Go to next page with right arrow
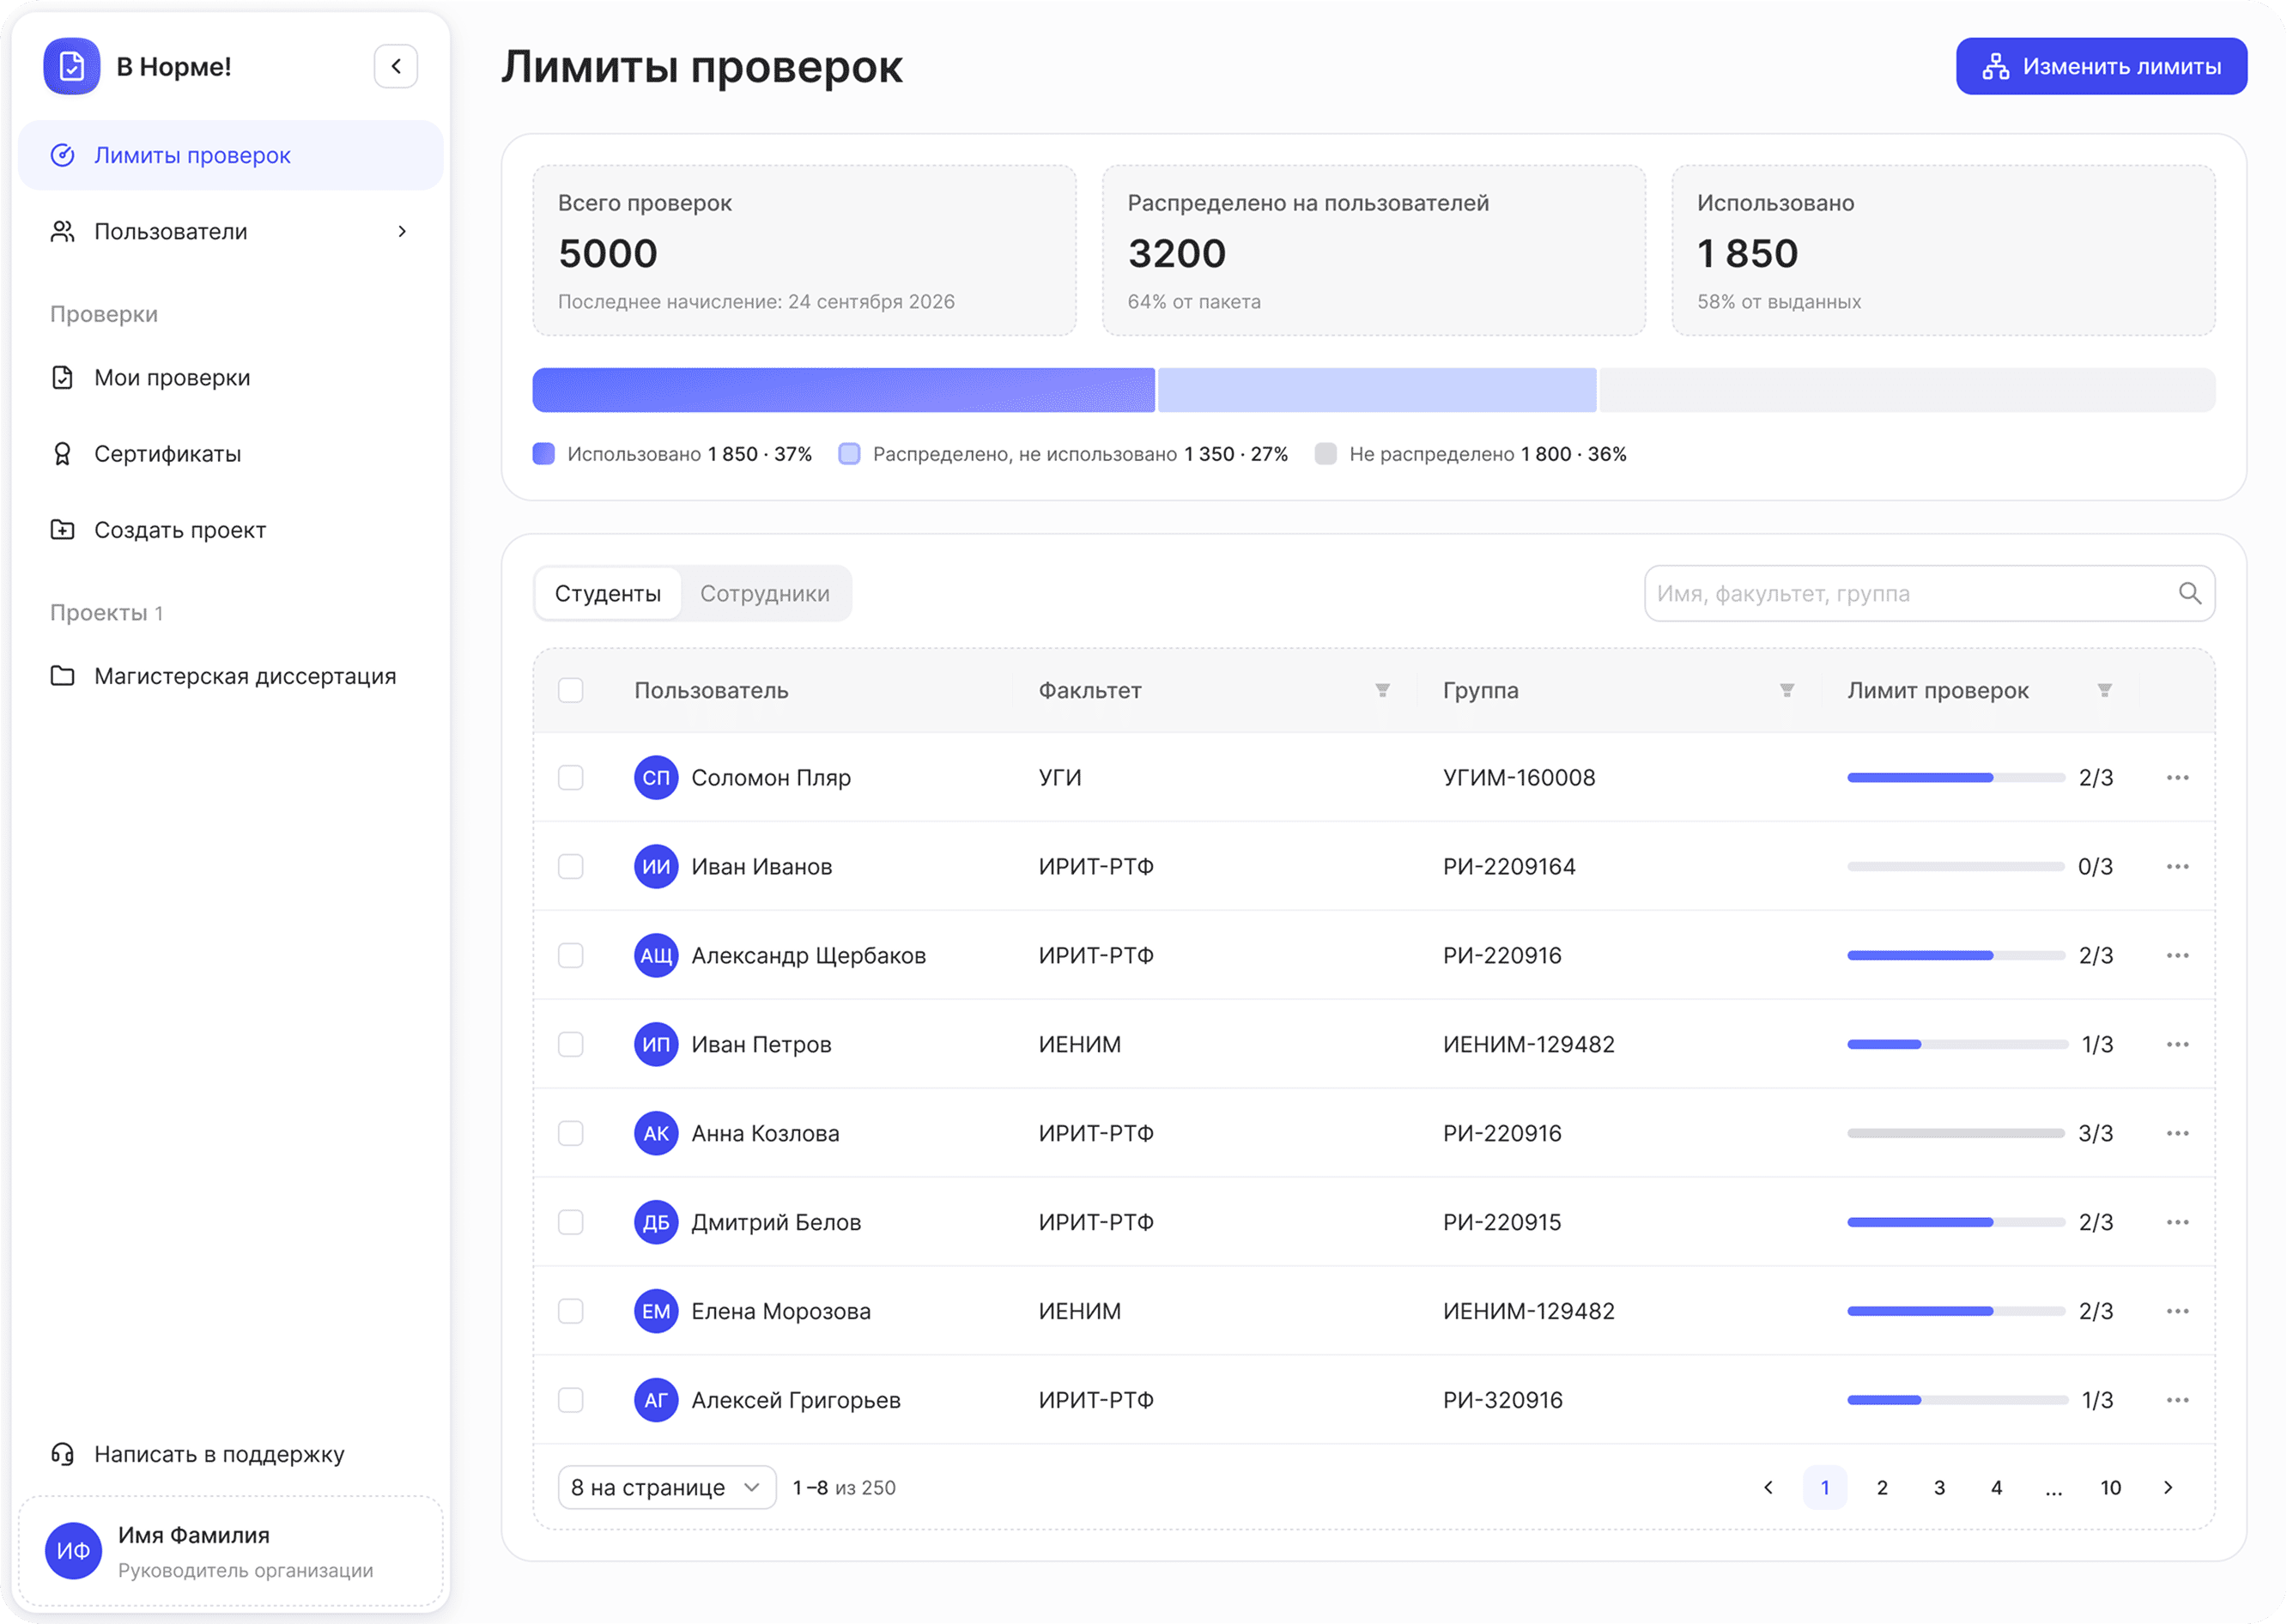Image resolution: width=2287 pixels, height=1624 pixels. [x=2168, y=1488]
